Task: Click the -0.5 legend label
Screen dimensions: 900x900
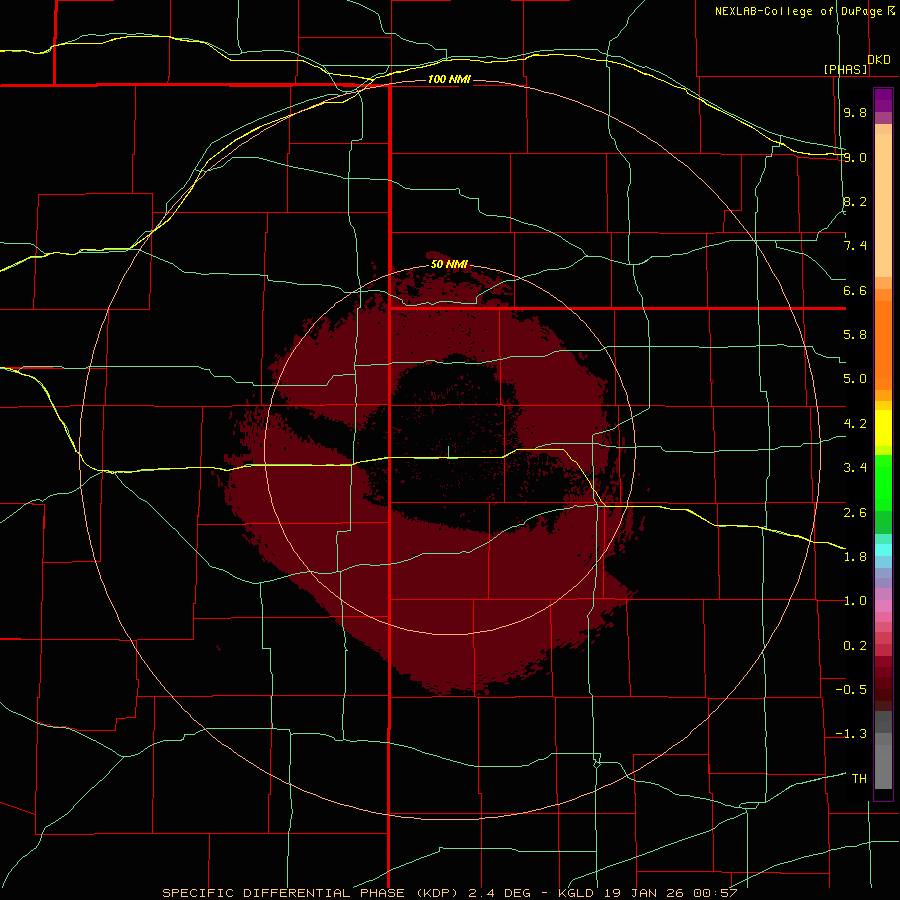Action: [851, 690]
